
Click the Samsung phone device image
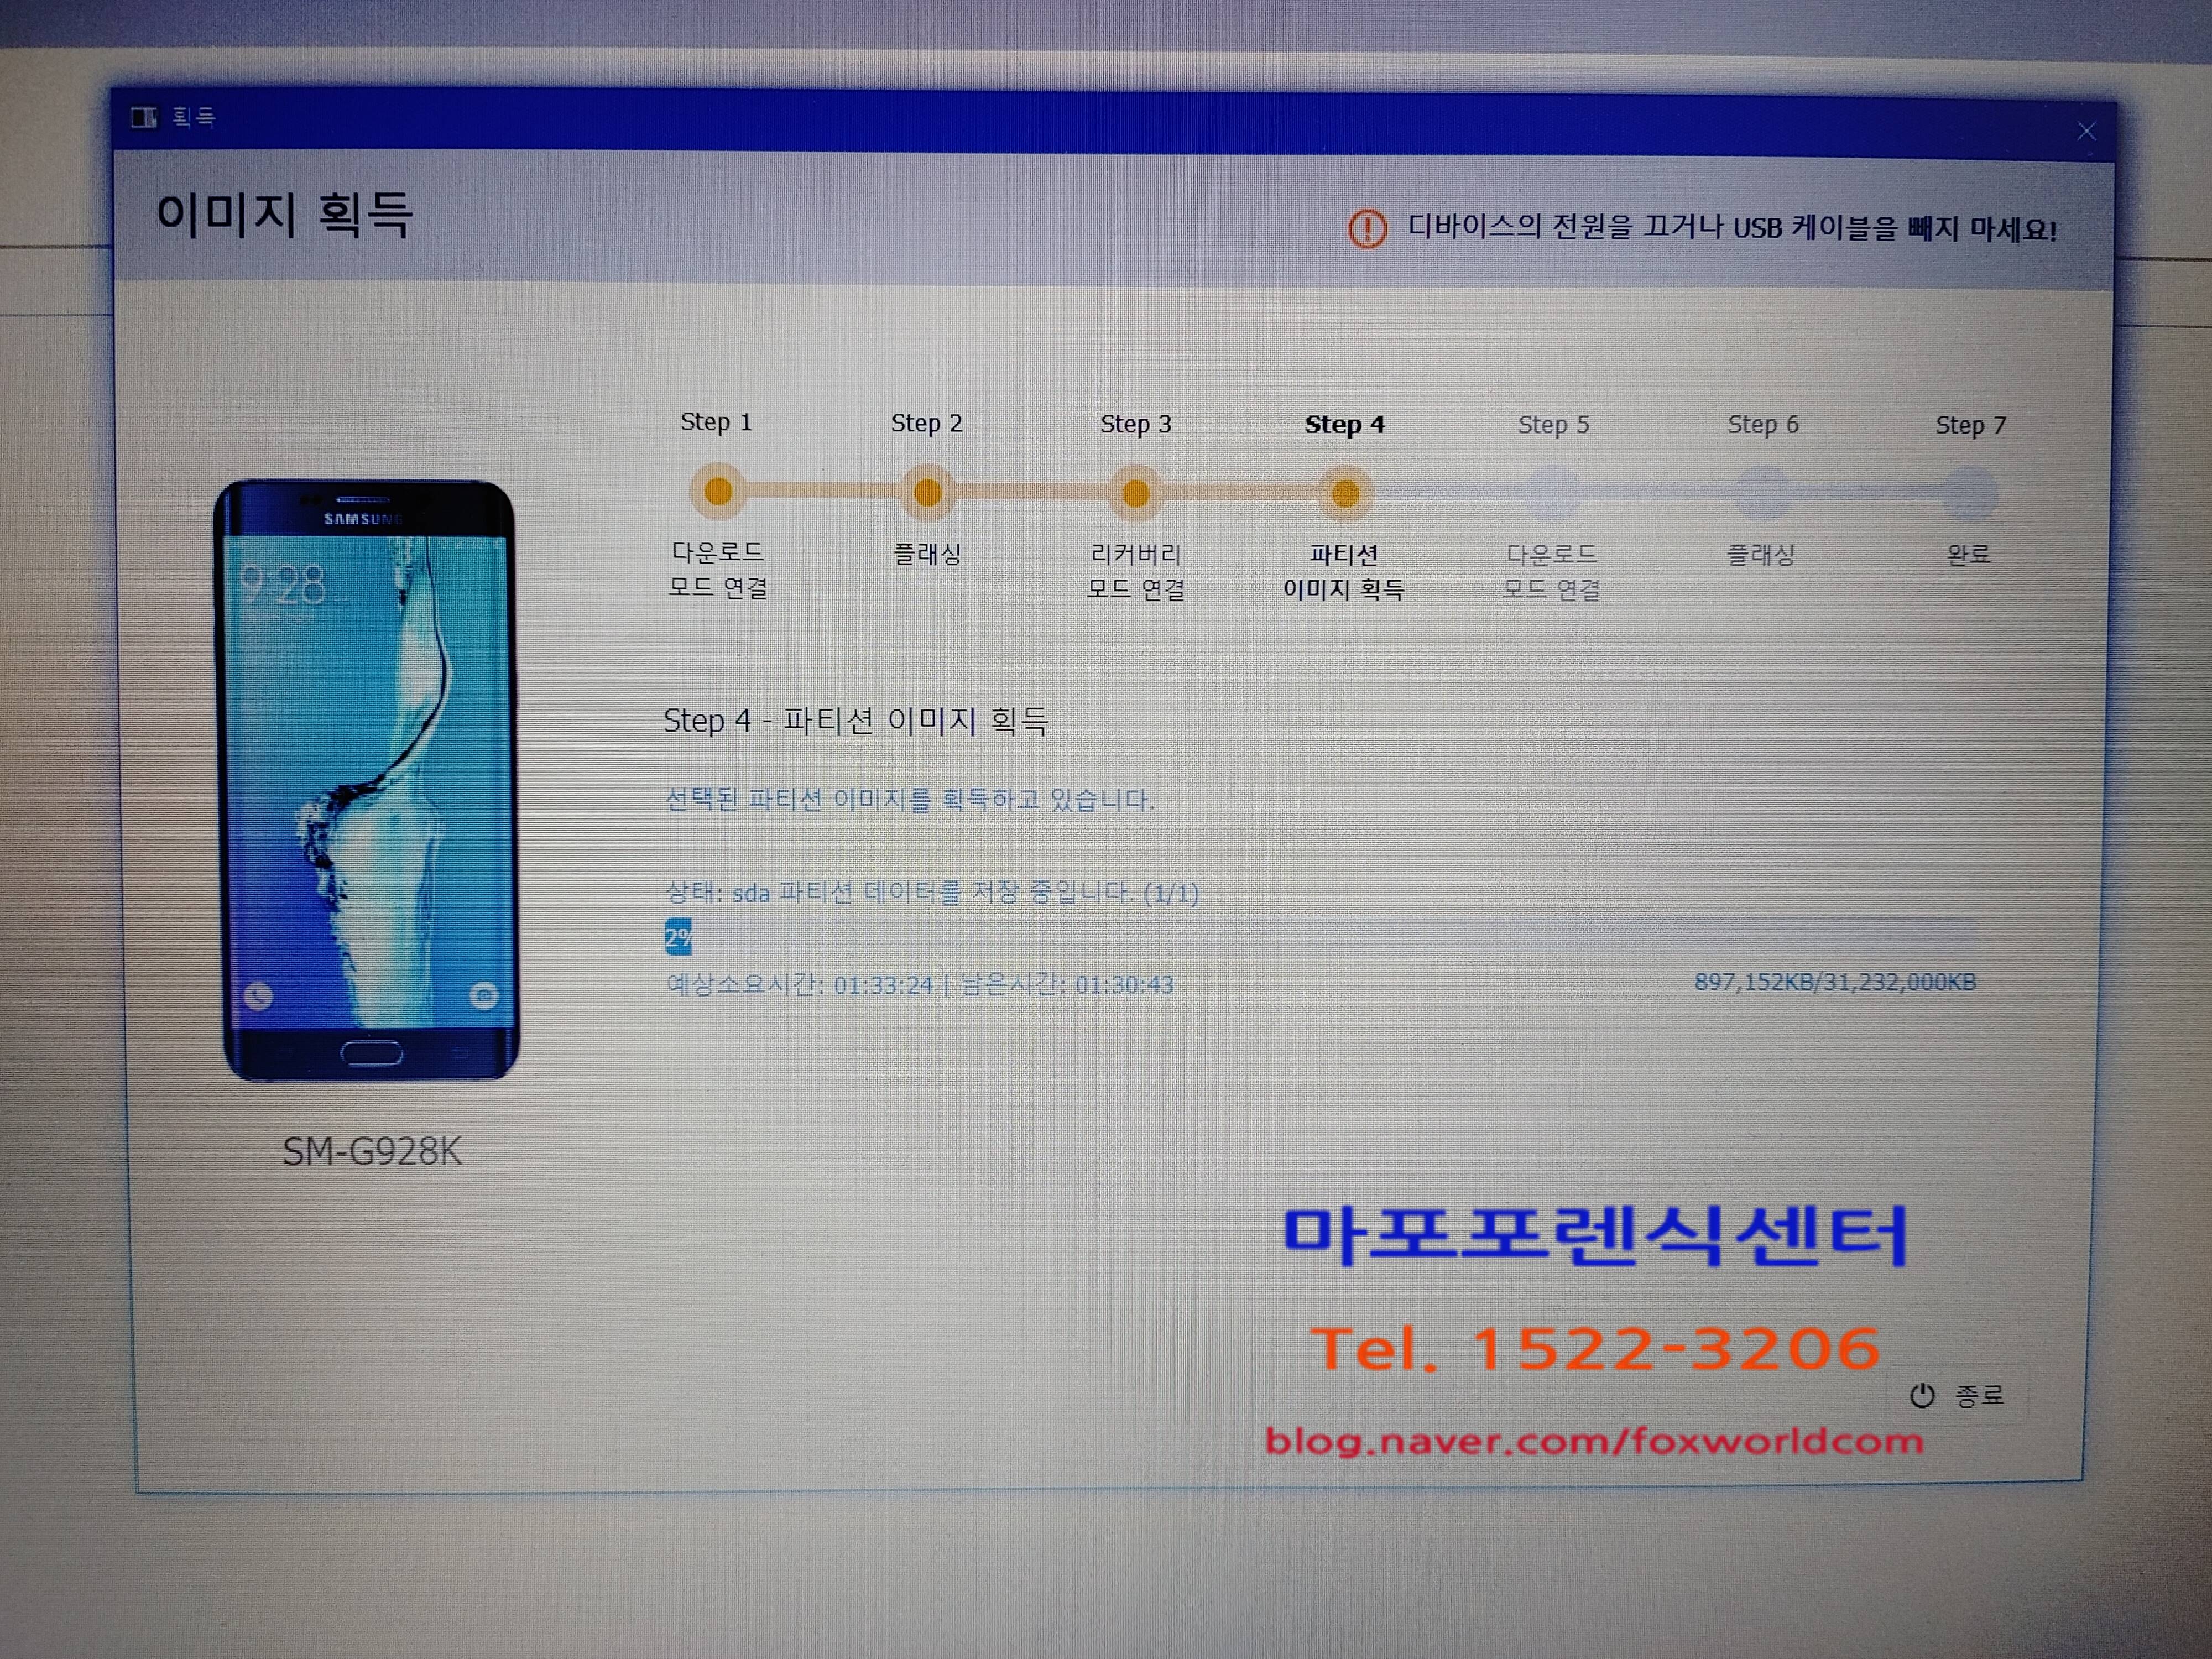point(367,780)
